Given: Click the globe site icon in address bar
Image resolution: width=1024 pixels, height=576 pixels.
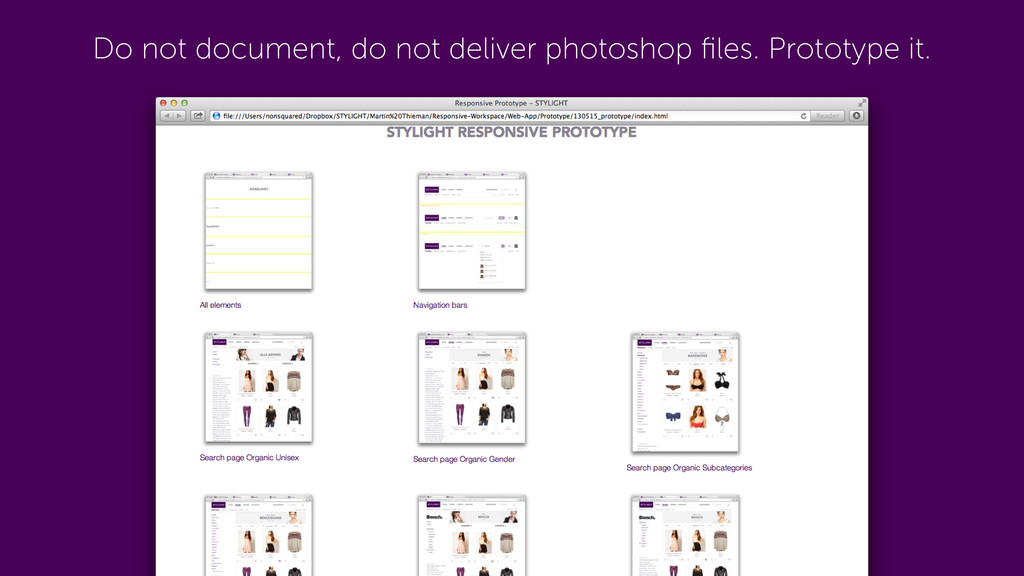Looking at the screenshot, I should (216, 116).
